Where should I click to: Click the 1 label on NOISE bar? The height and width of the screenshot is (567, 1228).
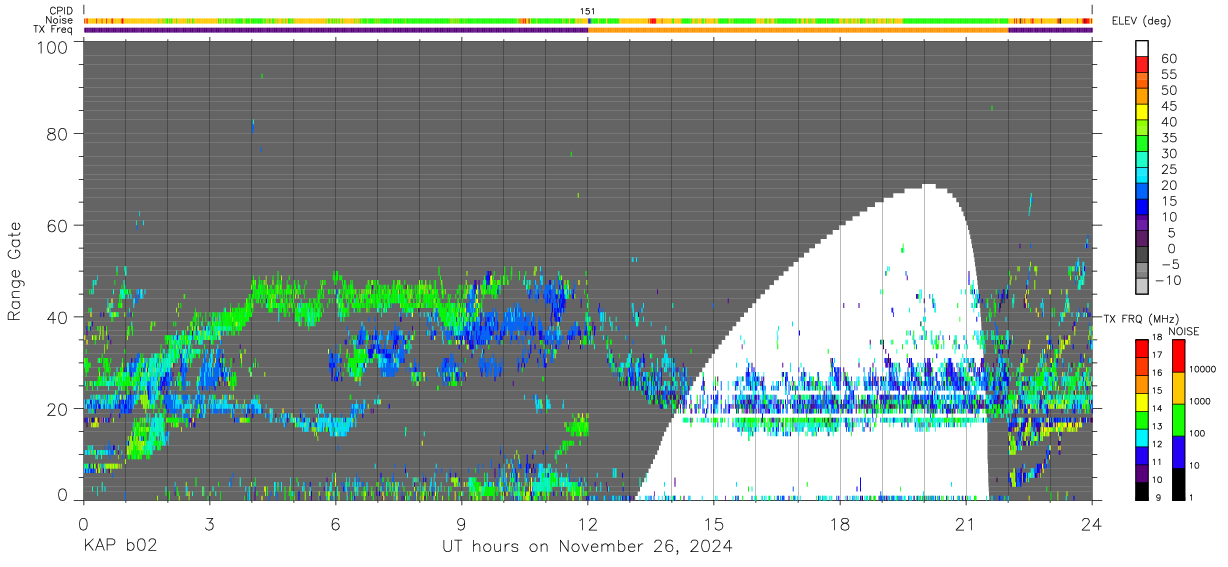[1189, 499]
